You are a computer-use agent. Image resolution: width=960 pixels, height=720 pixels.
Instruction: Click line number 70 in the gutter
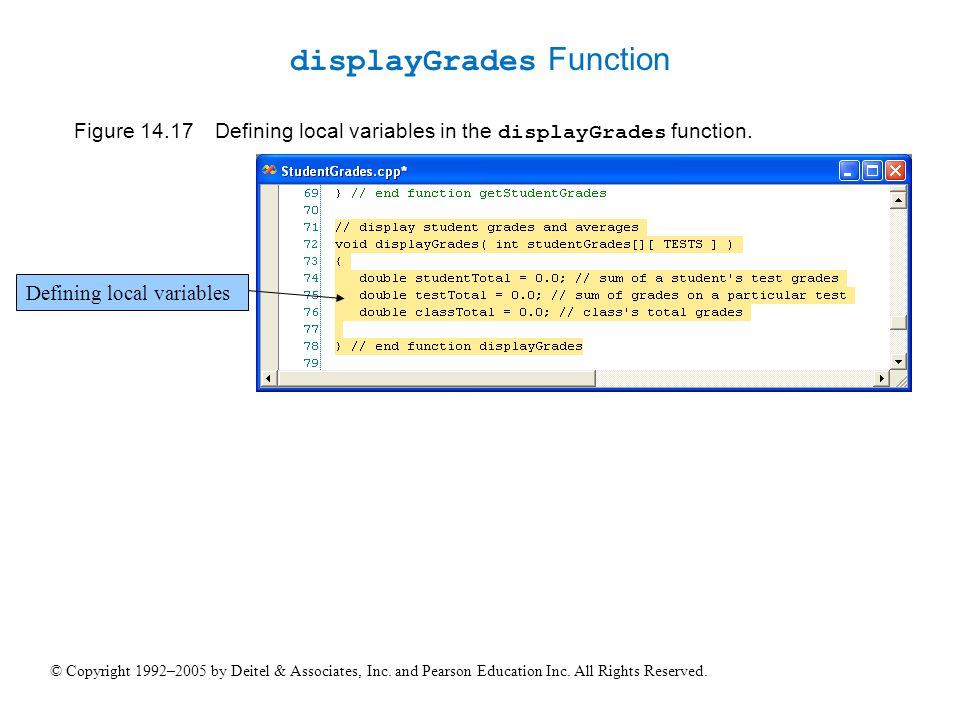pyautogui.click(x=311, y=211)
